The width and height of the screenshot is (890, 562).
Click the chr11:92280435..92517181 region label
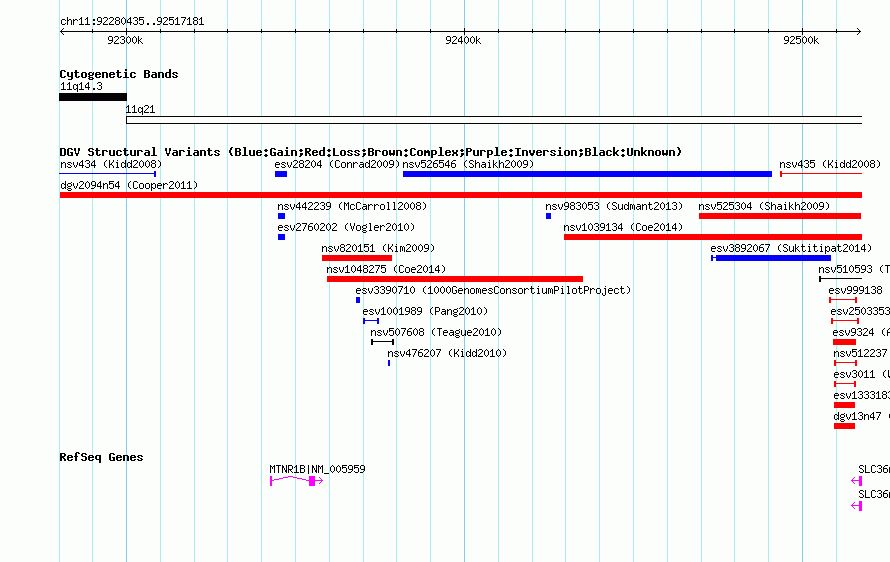click(x=132, y=21)
